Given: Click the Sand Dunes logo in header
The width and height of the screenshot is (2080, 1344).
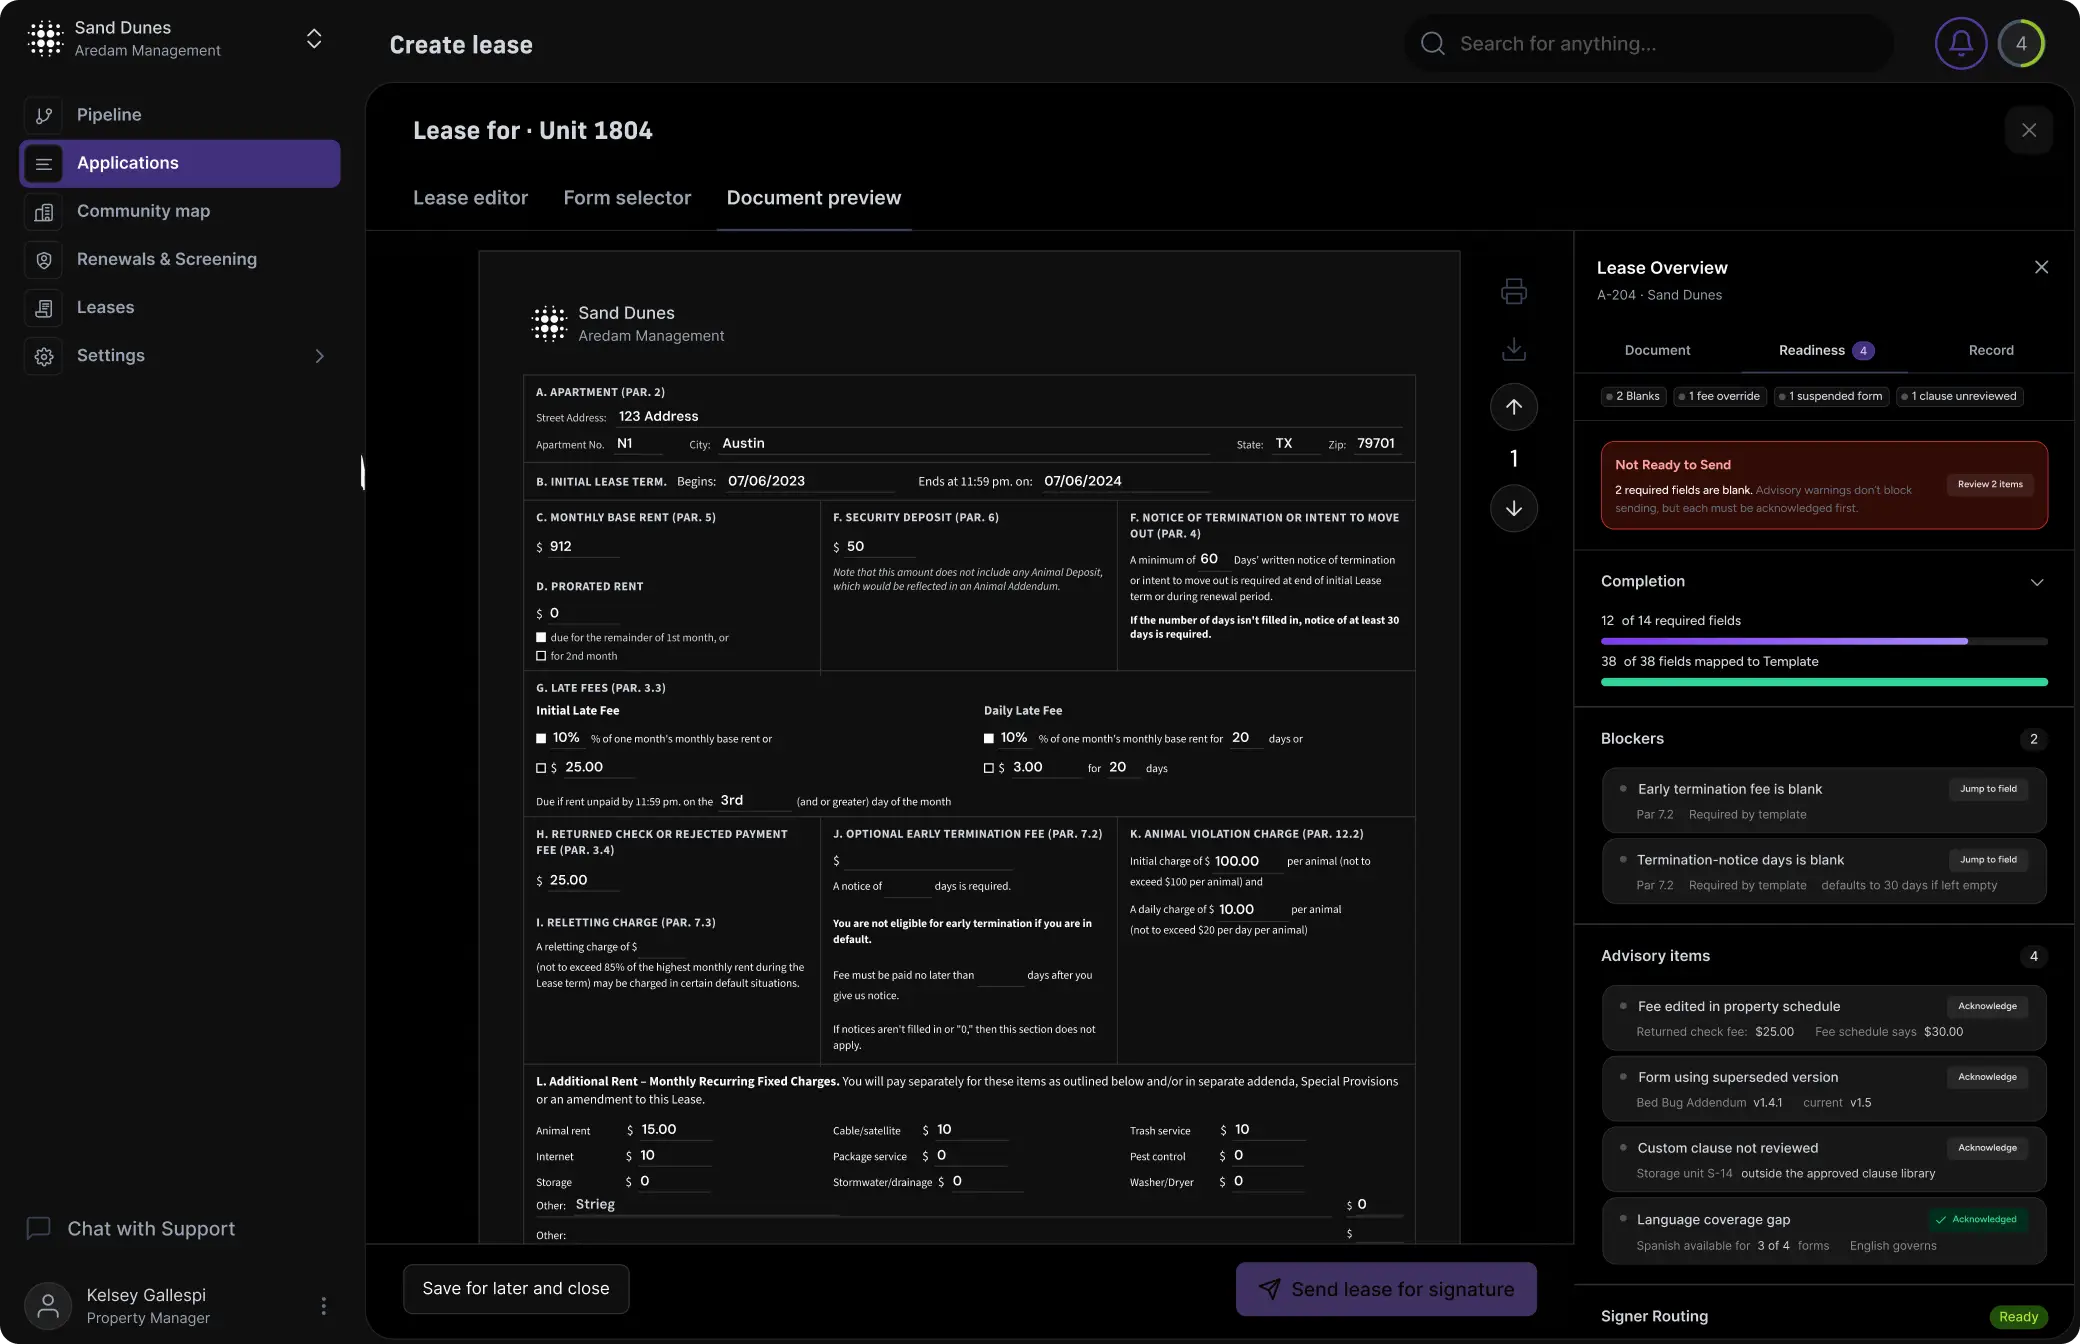Looking at the screenshot, I should [46, 38].
